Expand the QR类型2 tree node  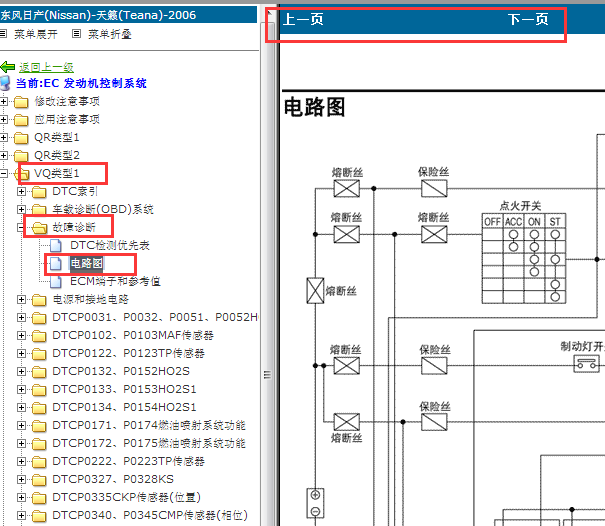point(3,155)
